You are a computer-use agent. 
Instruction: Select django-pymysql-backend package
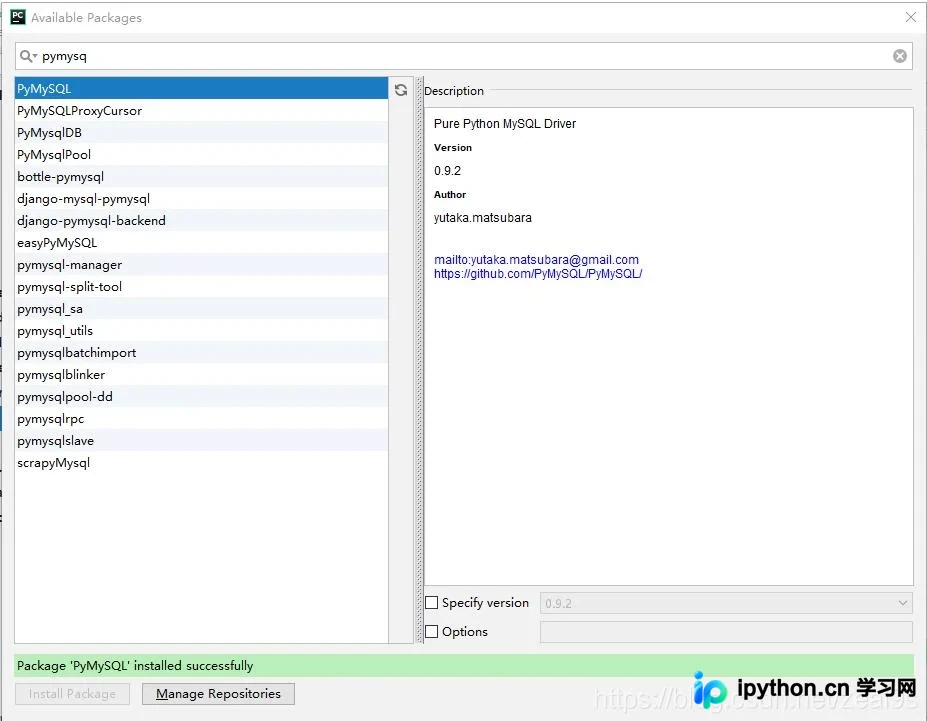[201, 220]
